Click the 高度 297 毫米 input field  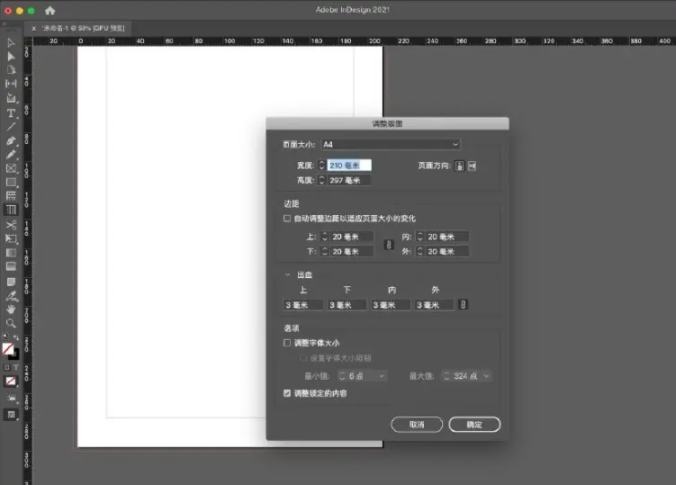349,180
